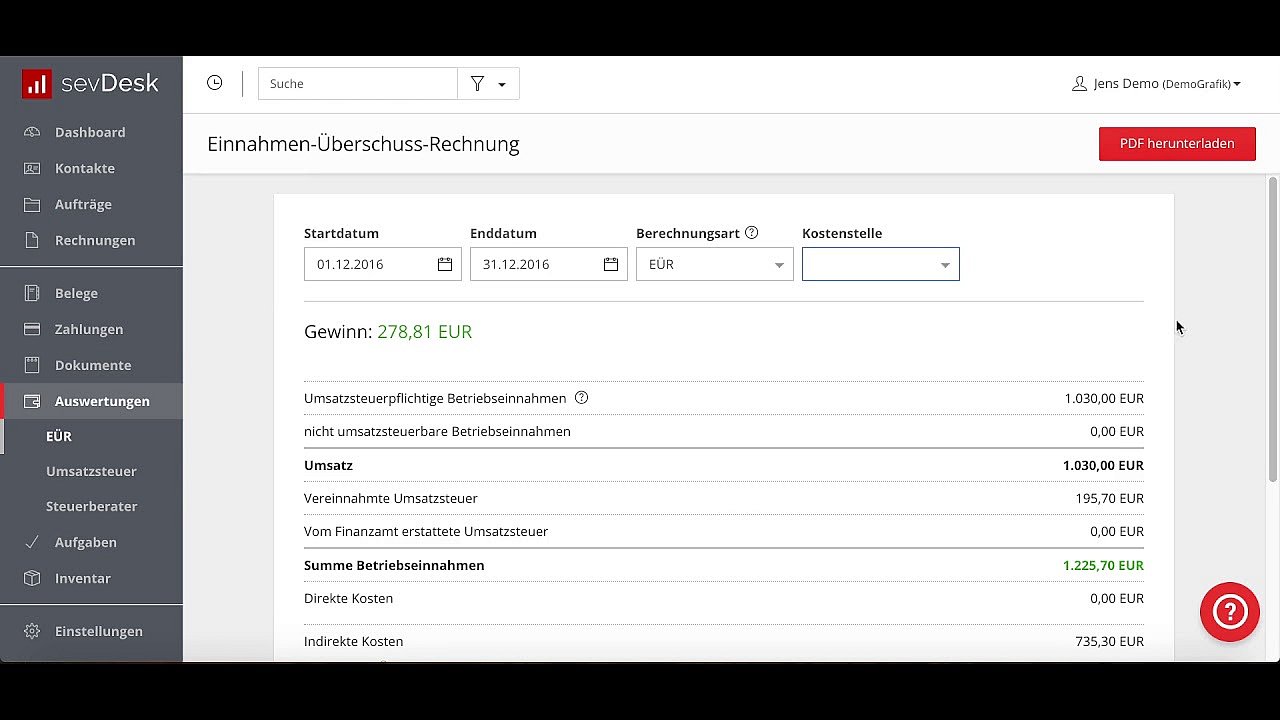The height and width of the screenshot is (720, 1280).
Task: Open the Dashboard page from the sidebar
Action: pyautogui.click(x=90, y=132)
